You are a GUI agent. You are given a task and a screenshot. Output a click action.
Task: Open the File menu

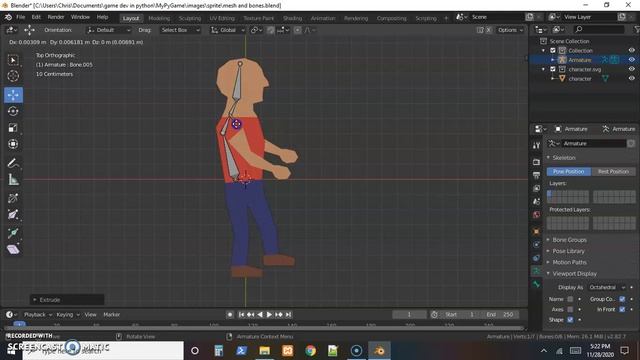pyautogui.click(x=20, y=17)
